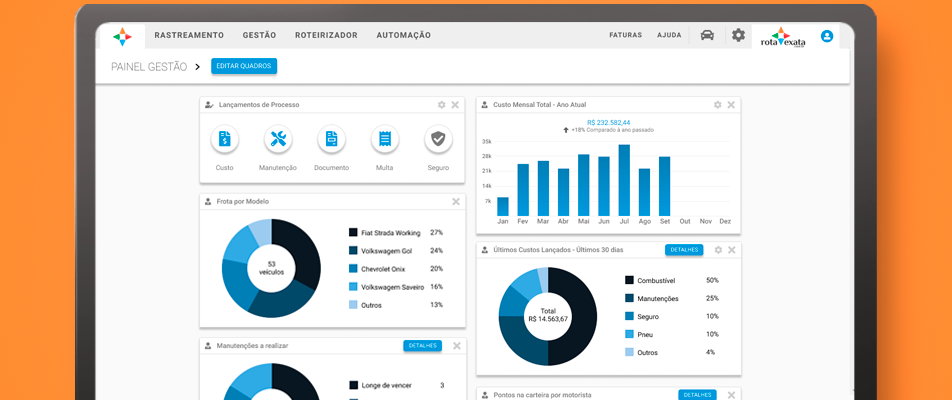Click the 53 veículos donut center
Screen dimensions: 952x400
(271, 268)
